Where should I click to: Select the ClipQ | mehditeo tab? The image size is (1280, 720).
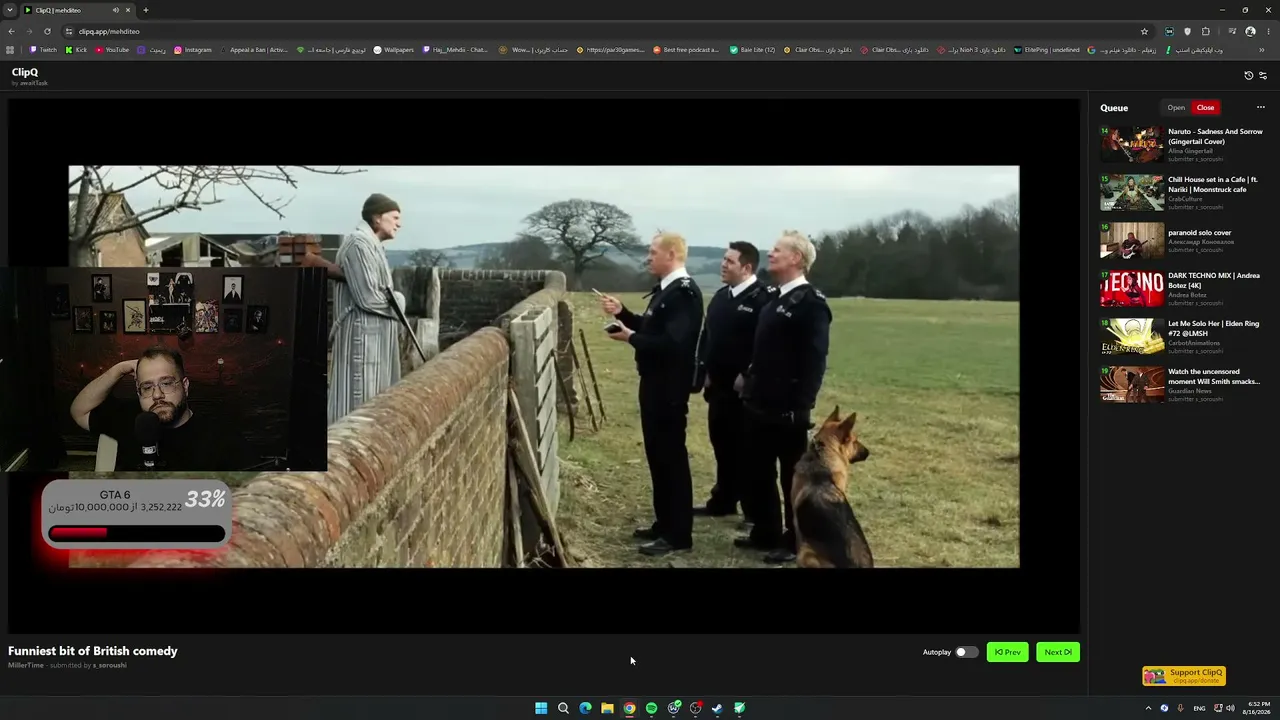click(x=78, y=10)
